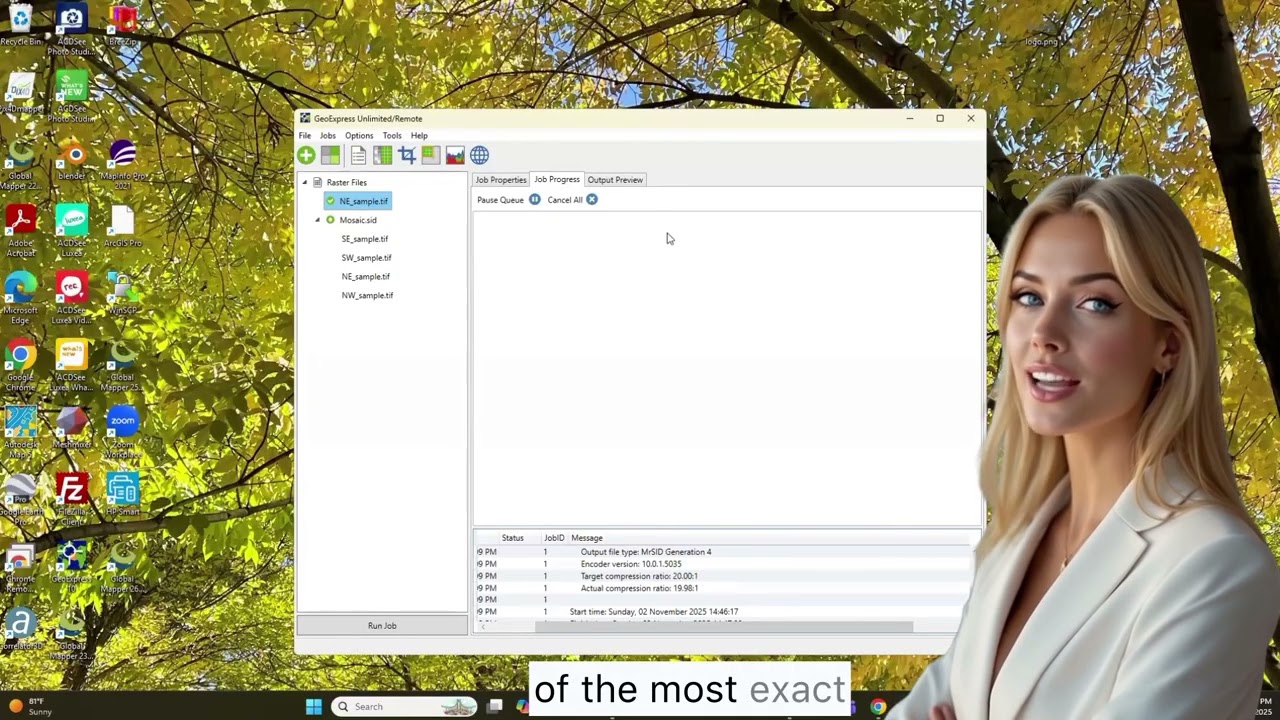Open the File menu
This screenshot has height=720, width=1280.
[305, 136]
